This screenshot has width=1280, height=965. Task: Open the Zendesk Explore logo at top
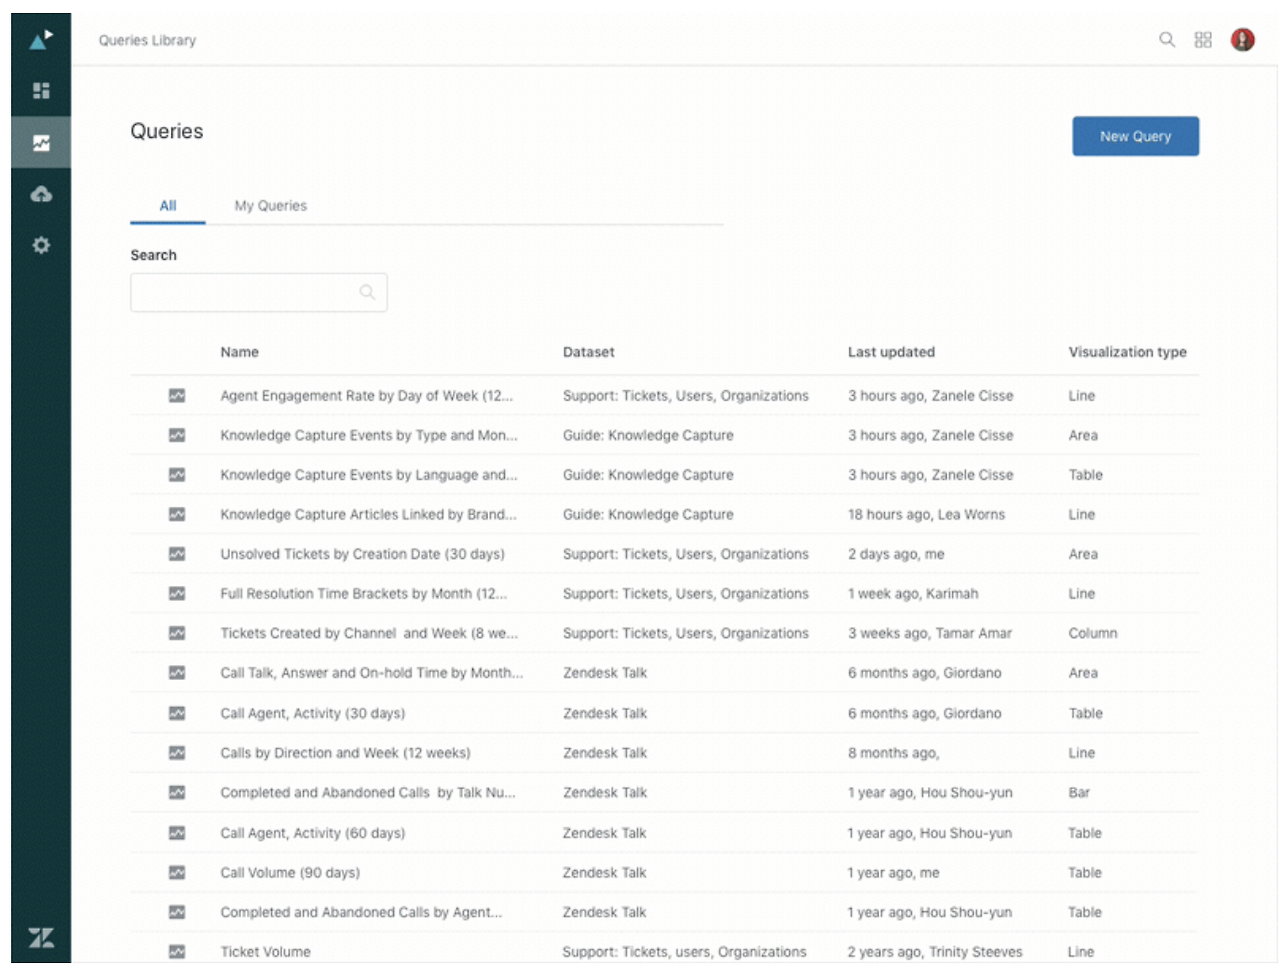[x=41, y=40]
